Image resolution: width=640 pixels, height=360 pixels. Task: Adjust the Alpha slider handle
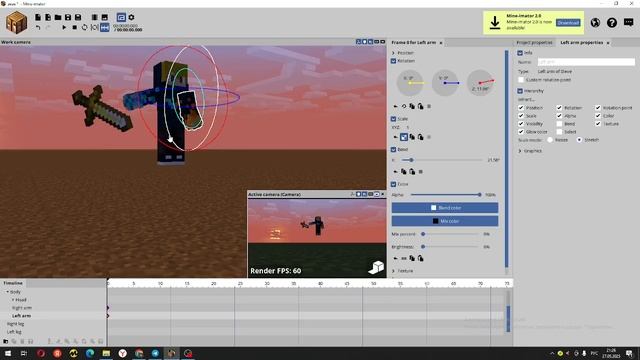(x=480, y=195)
